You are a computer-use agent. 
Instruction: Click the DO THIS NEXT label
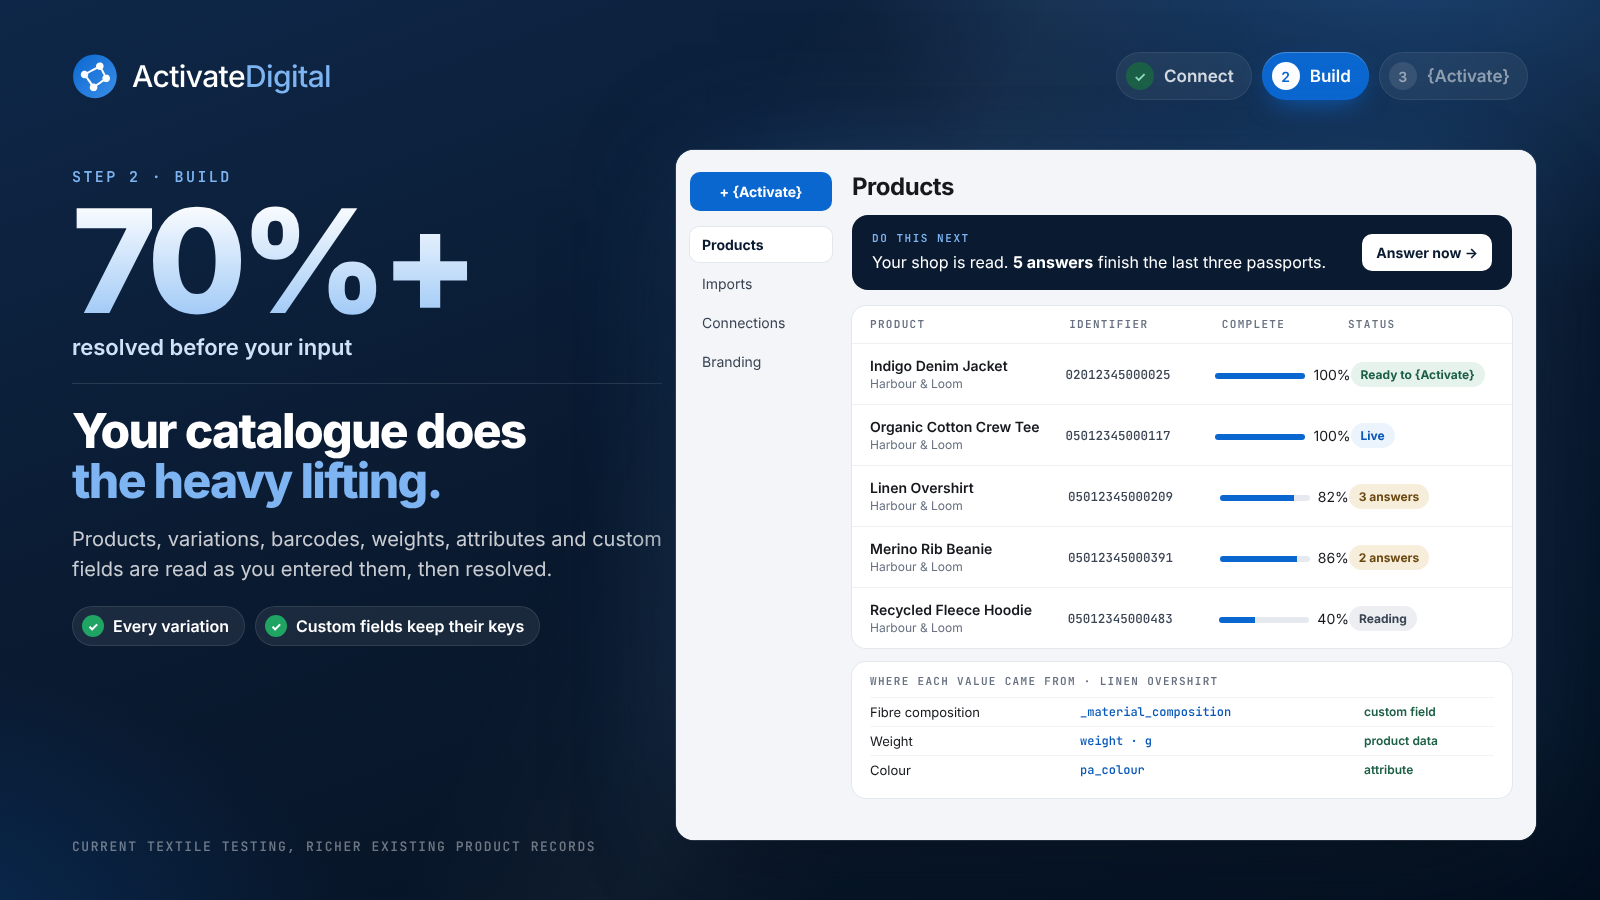tap(920, 239)
